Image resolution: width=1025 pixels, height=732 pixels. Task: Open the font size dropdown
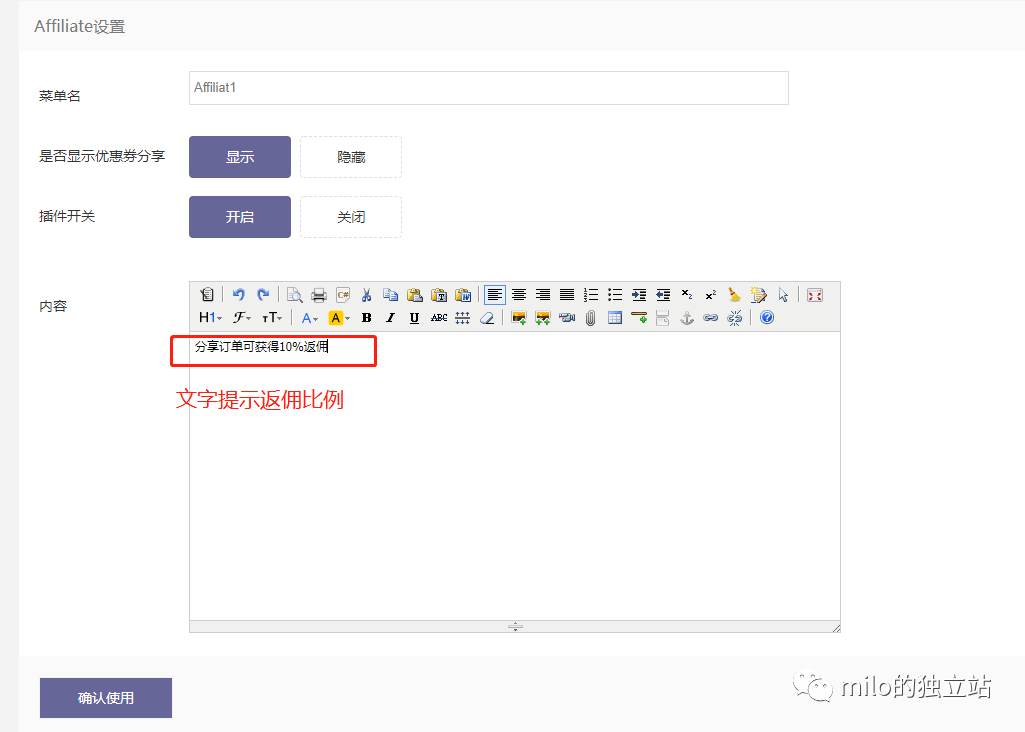(x=272, y=318)
